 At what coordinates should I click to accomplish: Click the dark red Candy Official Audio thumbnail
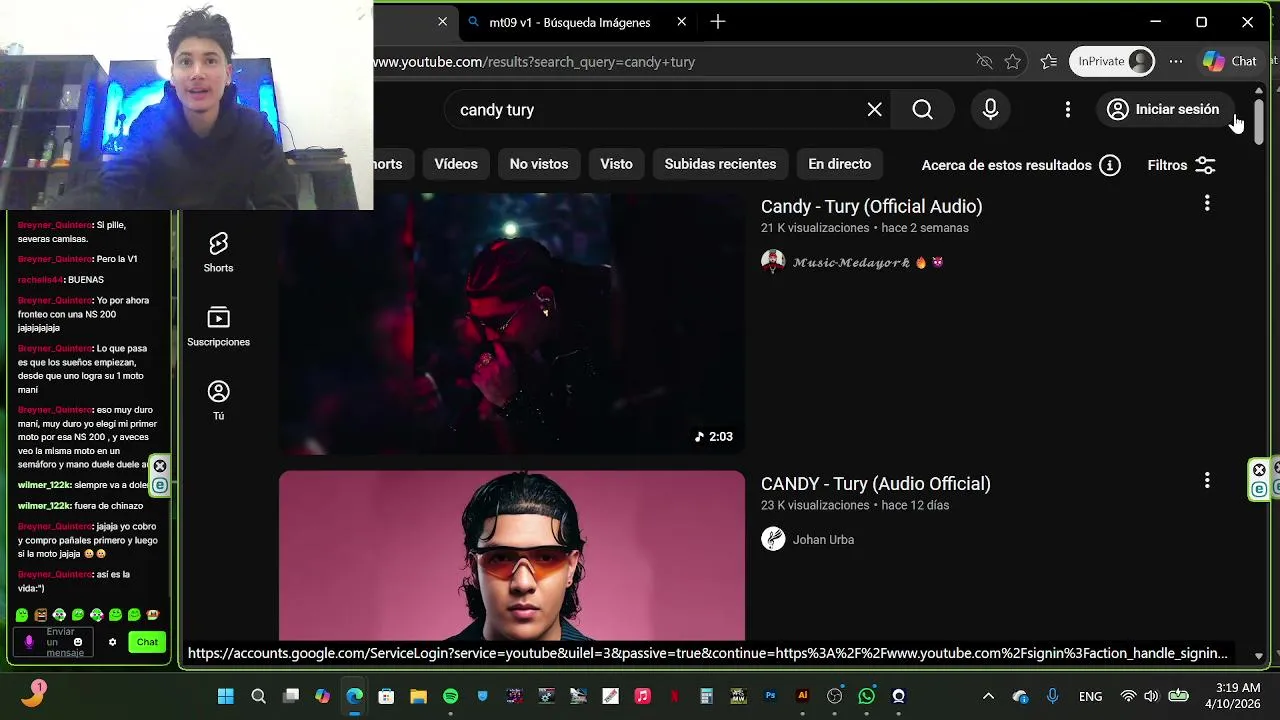pyautogui.click(x=512, y=323)
